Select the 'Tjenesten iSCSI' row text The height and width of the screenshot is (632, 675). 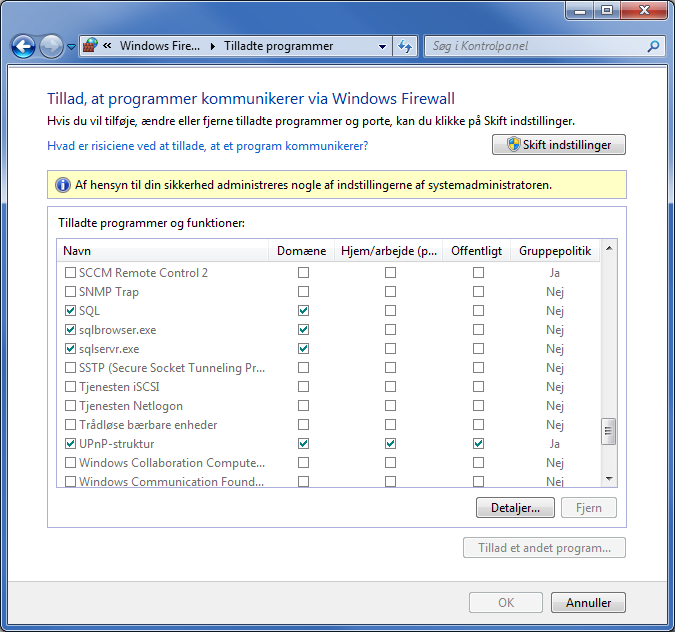click(119, 387)
